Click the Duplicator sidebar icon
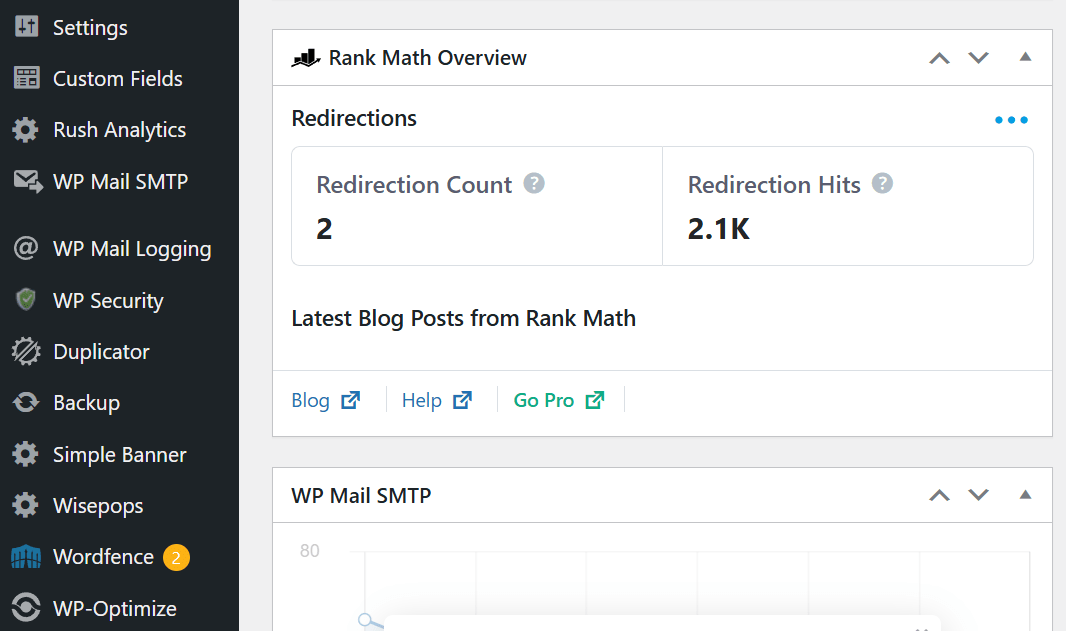Image resolution: width=1066 pixels, height=631 pixels. coord(26,351)
